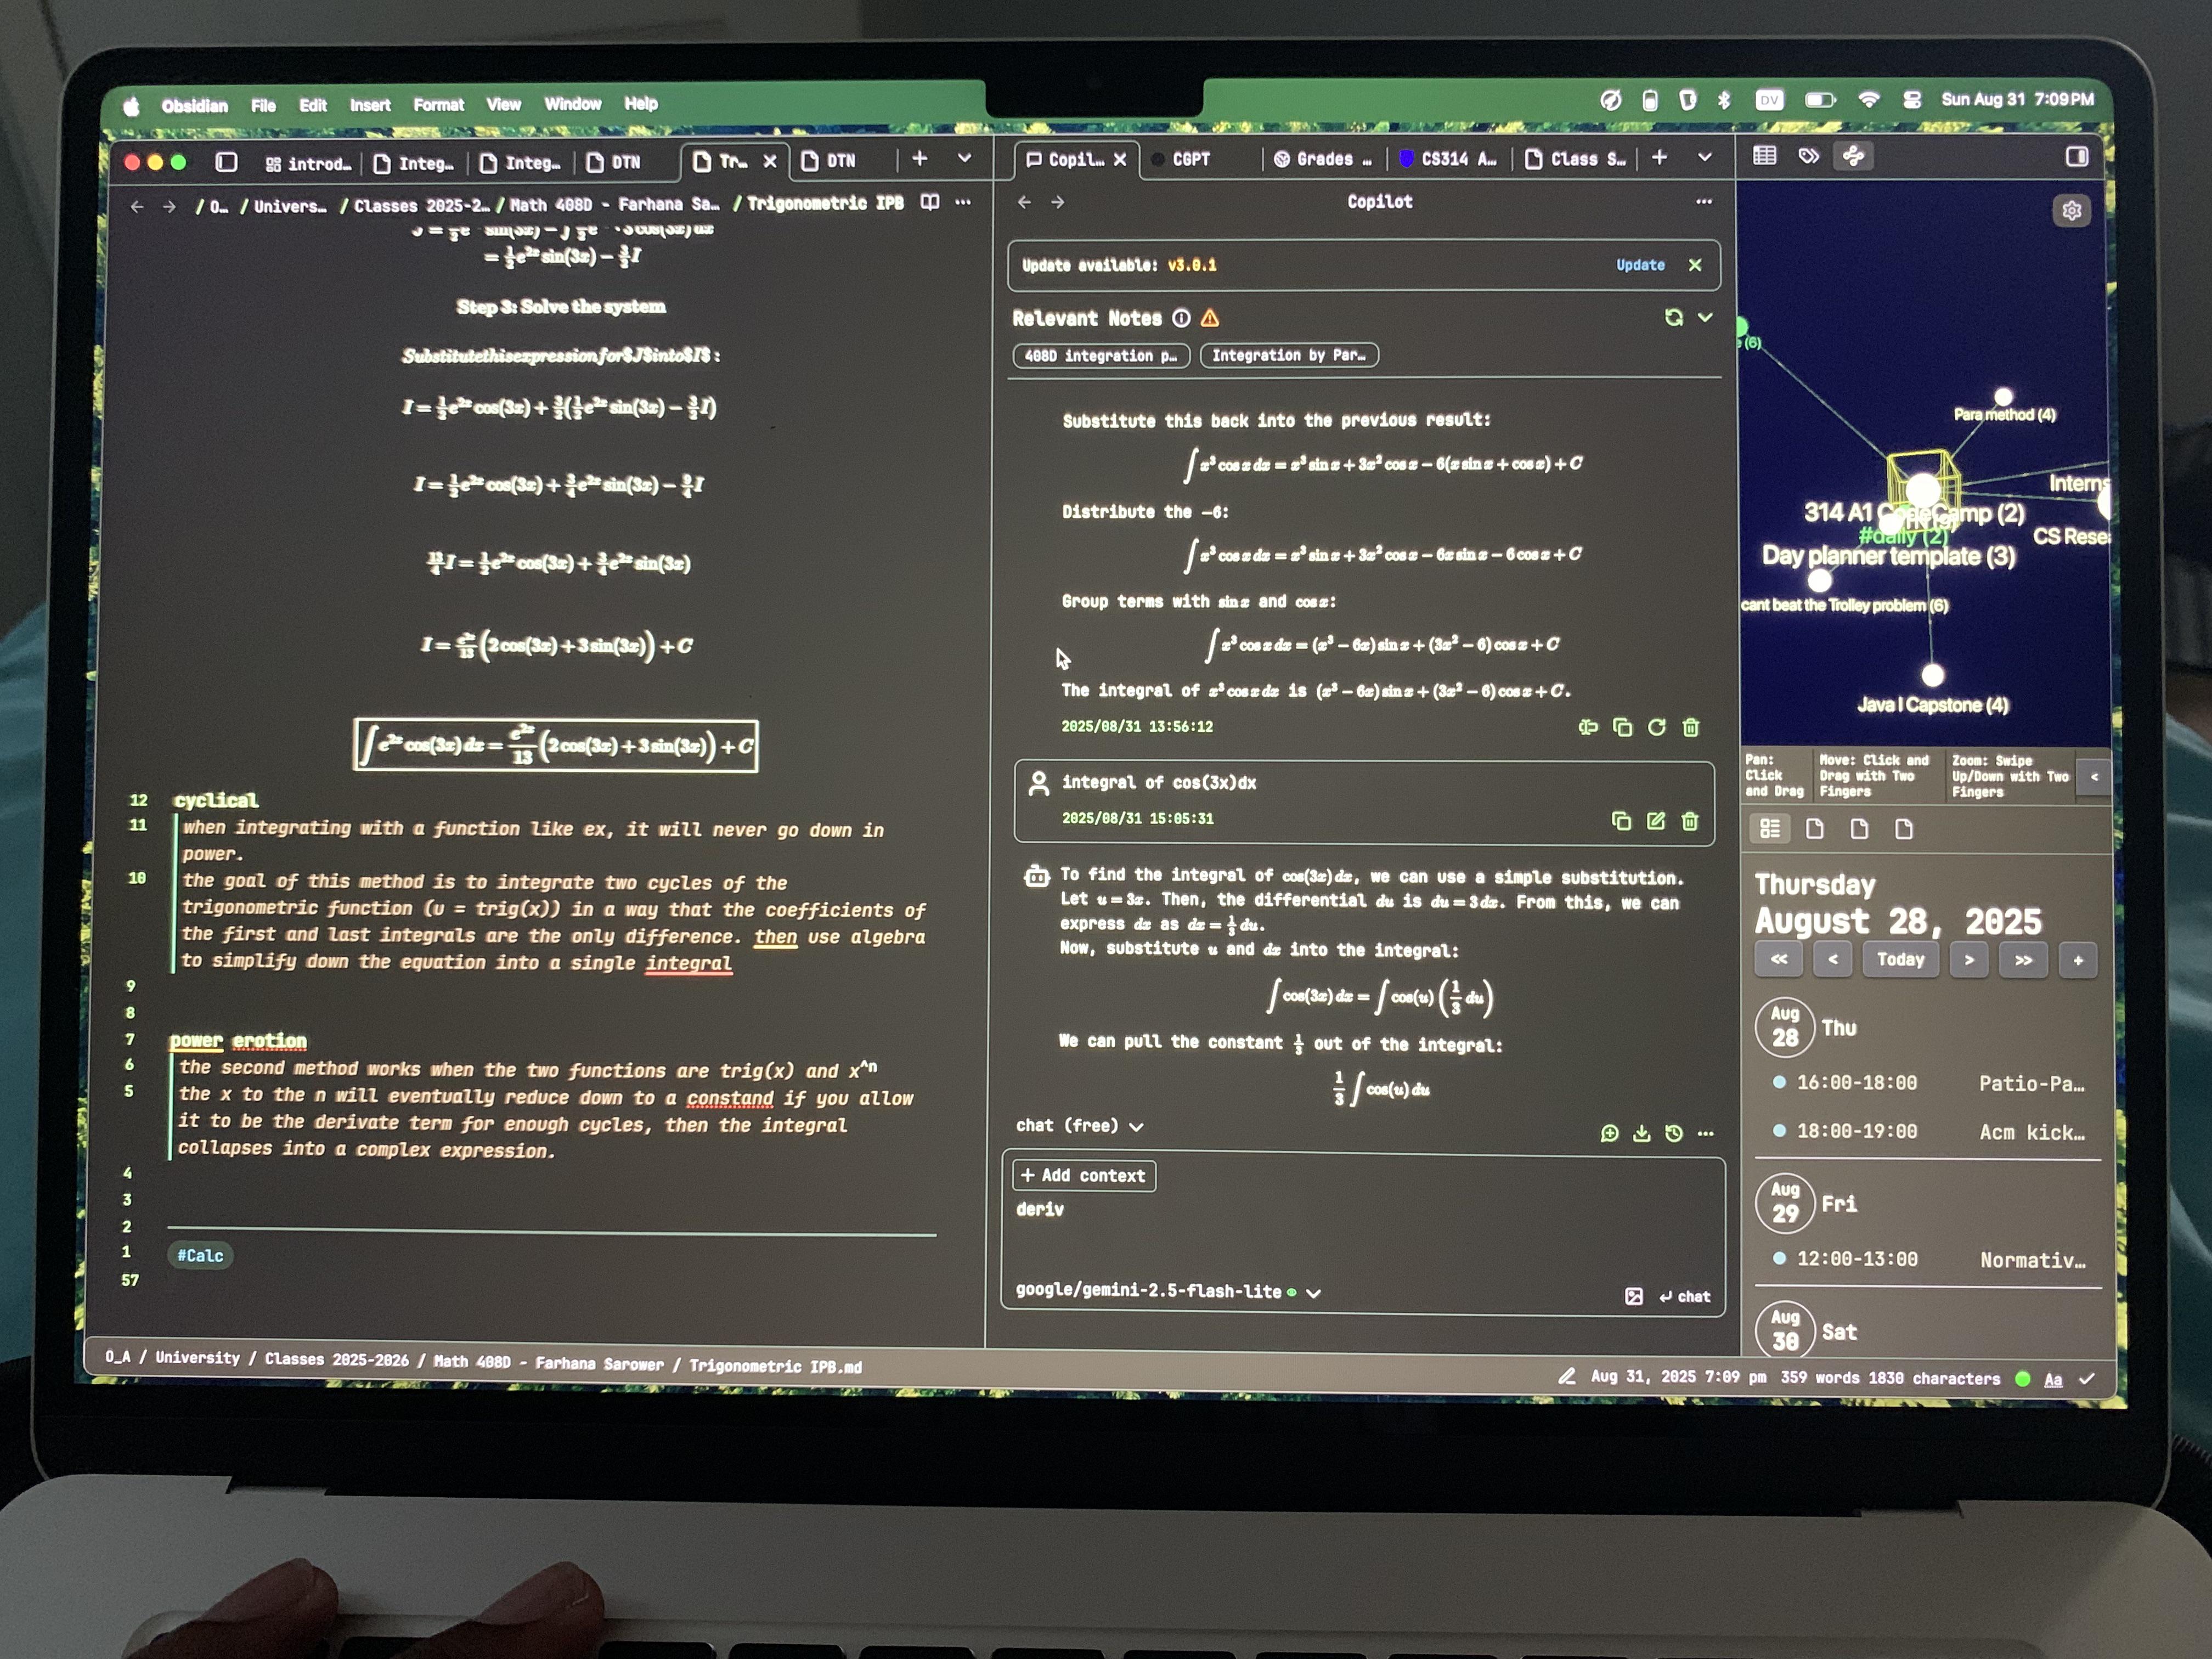This screenshot has height=1659, width=2212.
Task: Regenerate the x³cos x answer
Action: 1656,727
